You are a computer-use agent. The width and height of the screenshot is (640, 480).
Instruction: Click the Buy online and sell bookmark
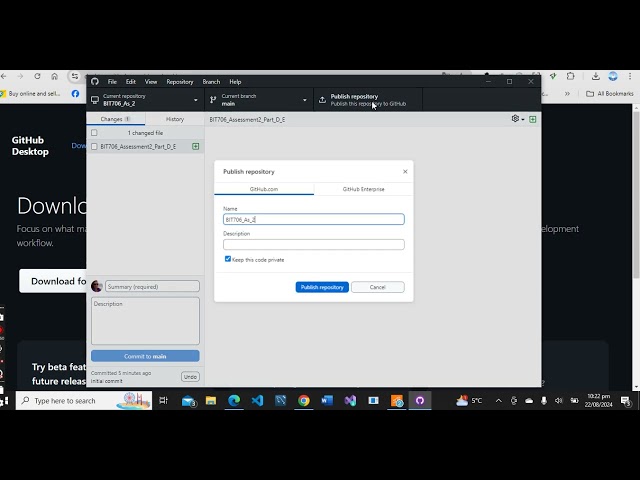coord(30,93)
